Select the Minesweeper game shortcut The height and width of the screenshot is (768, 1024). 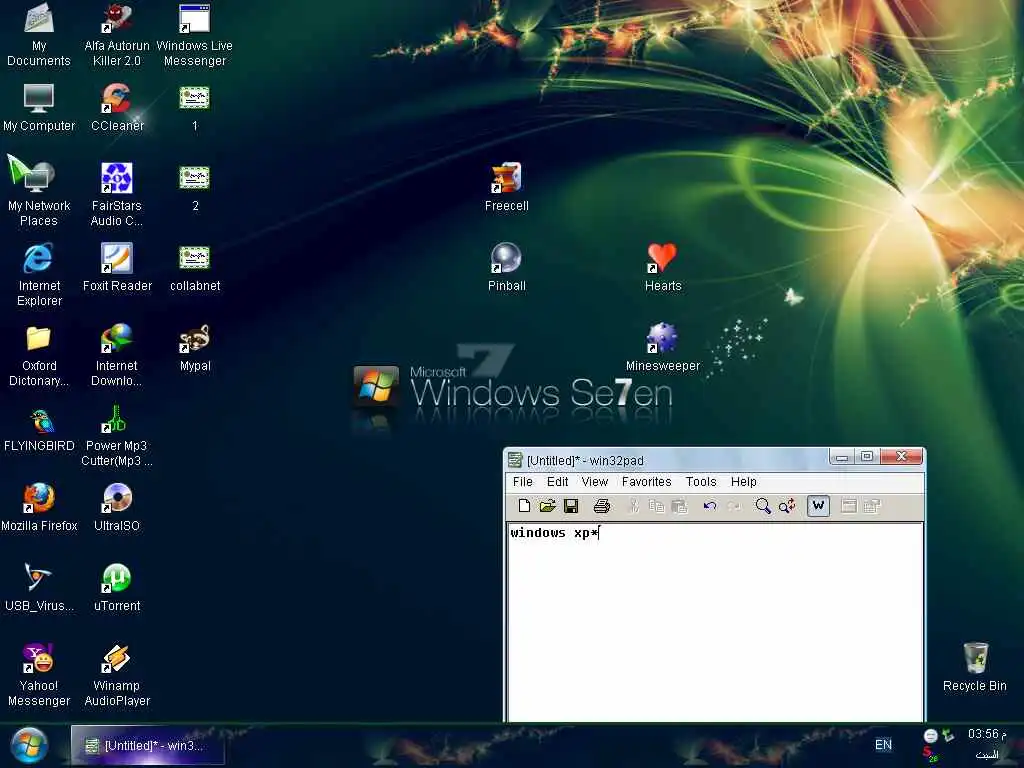[x=663, y=349]
